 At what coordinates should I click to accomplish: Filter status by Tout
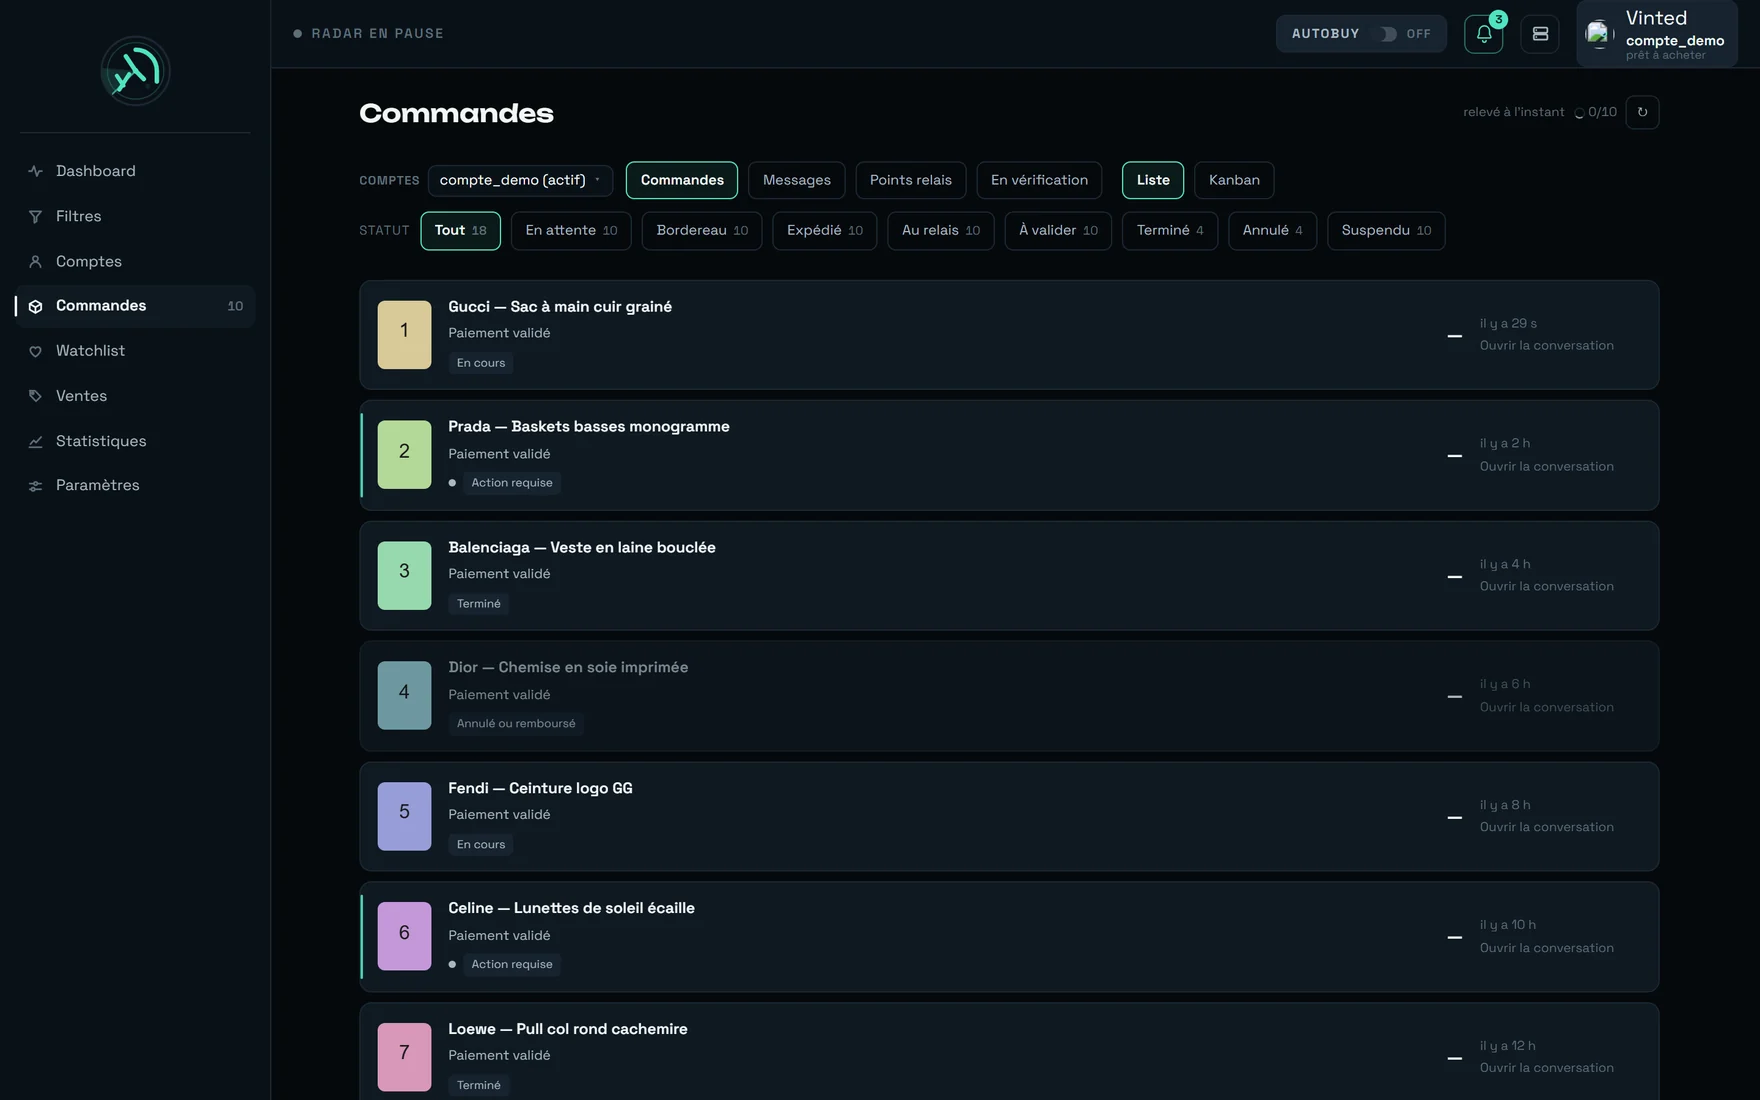pos(460,231)
